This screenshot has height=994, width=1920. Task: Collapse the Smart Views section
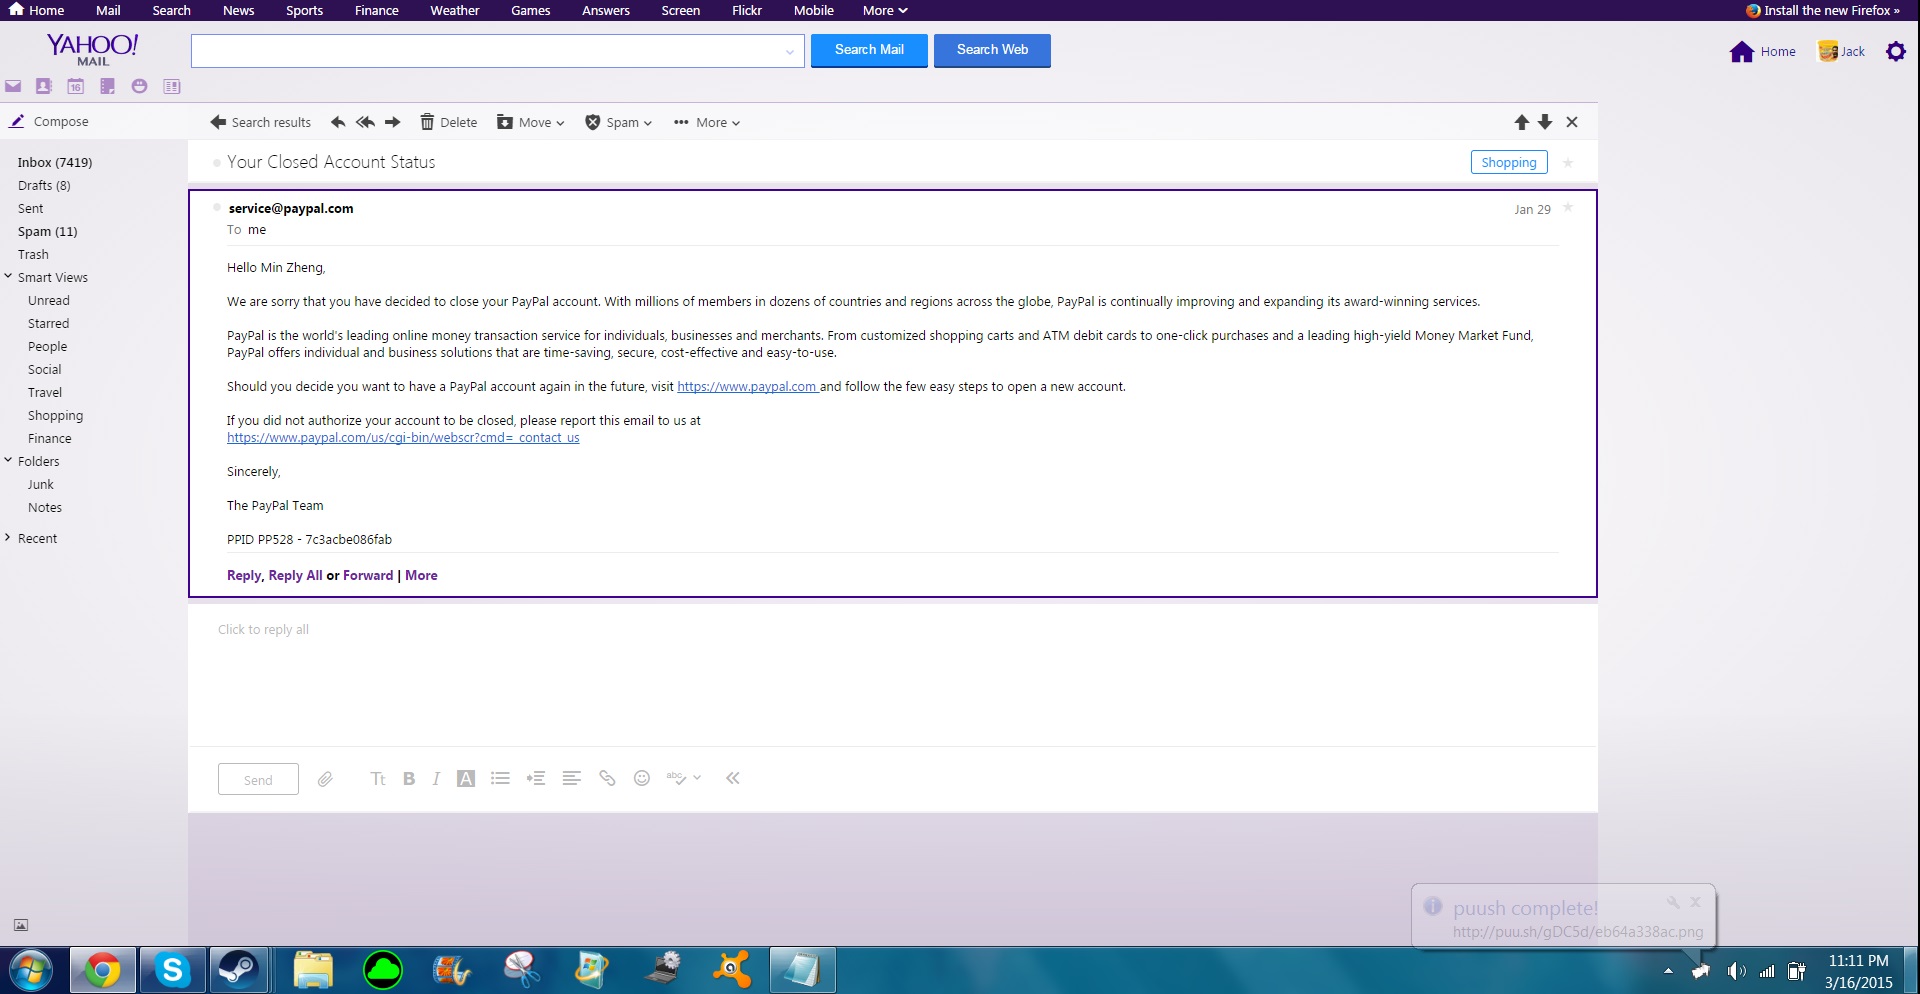(9, 277)
